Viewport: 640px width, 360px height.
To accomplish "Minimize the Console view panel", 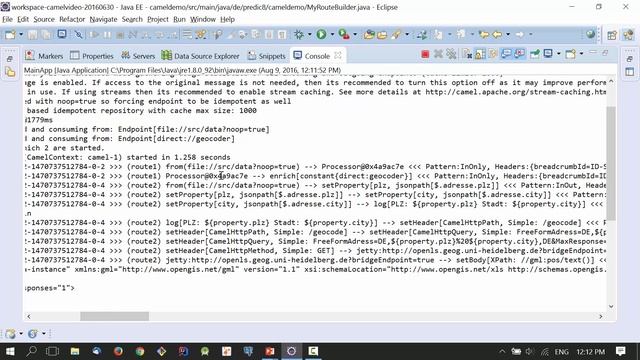I will point(593,53).
